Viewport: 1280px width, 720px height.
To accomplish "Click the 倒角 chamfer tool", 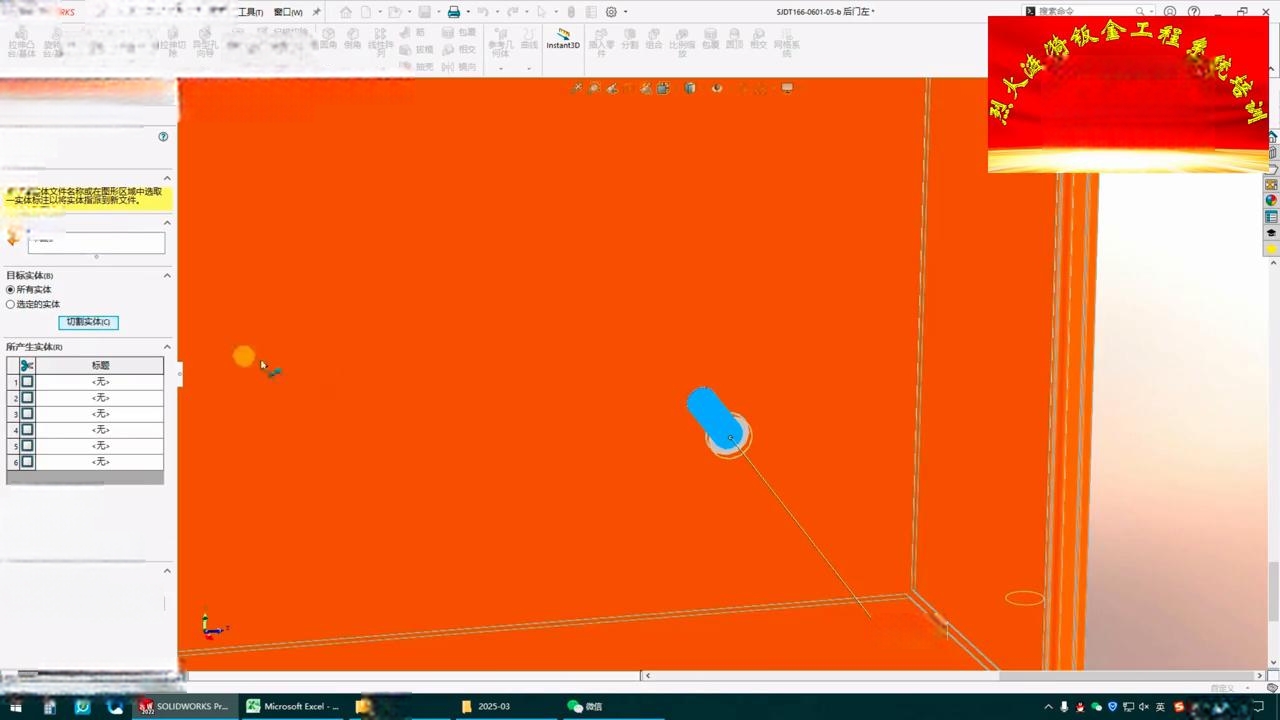I will point(352,40).
